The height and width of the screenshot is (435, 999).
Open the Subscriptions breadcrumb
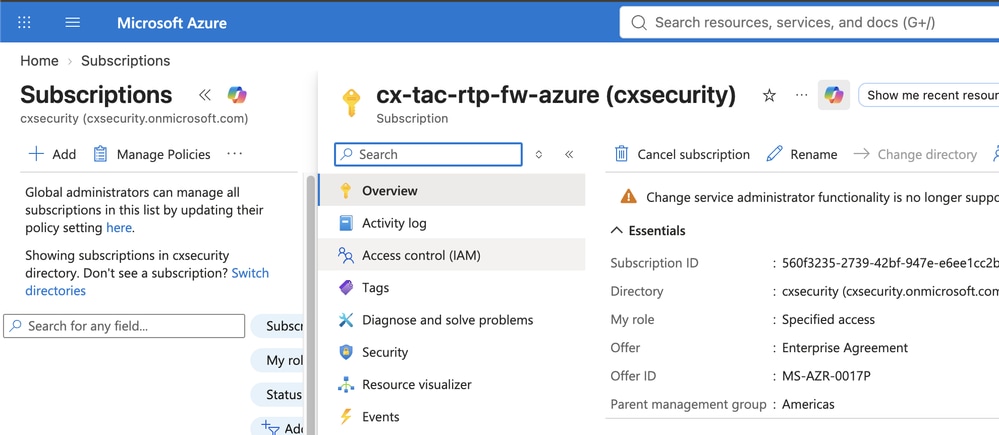click(126, 61)
